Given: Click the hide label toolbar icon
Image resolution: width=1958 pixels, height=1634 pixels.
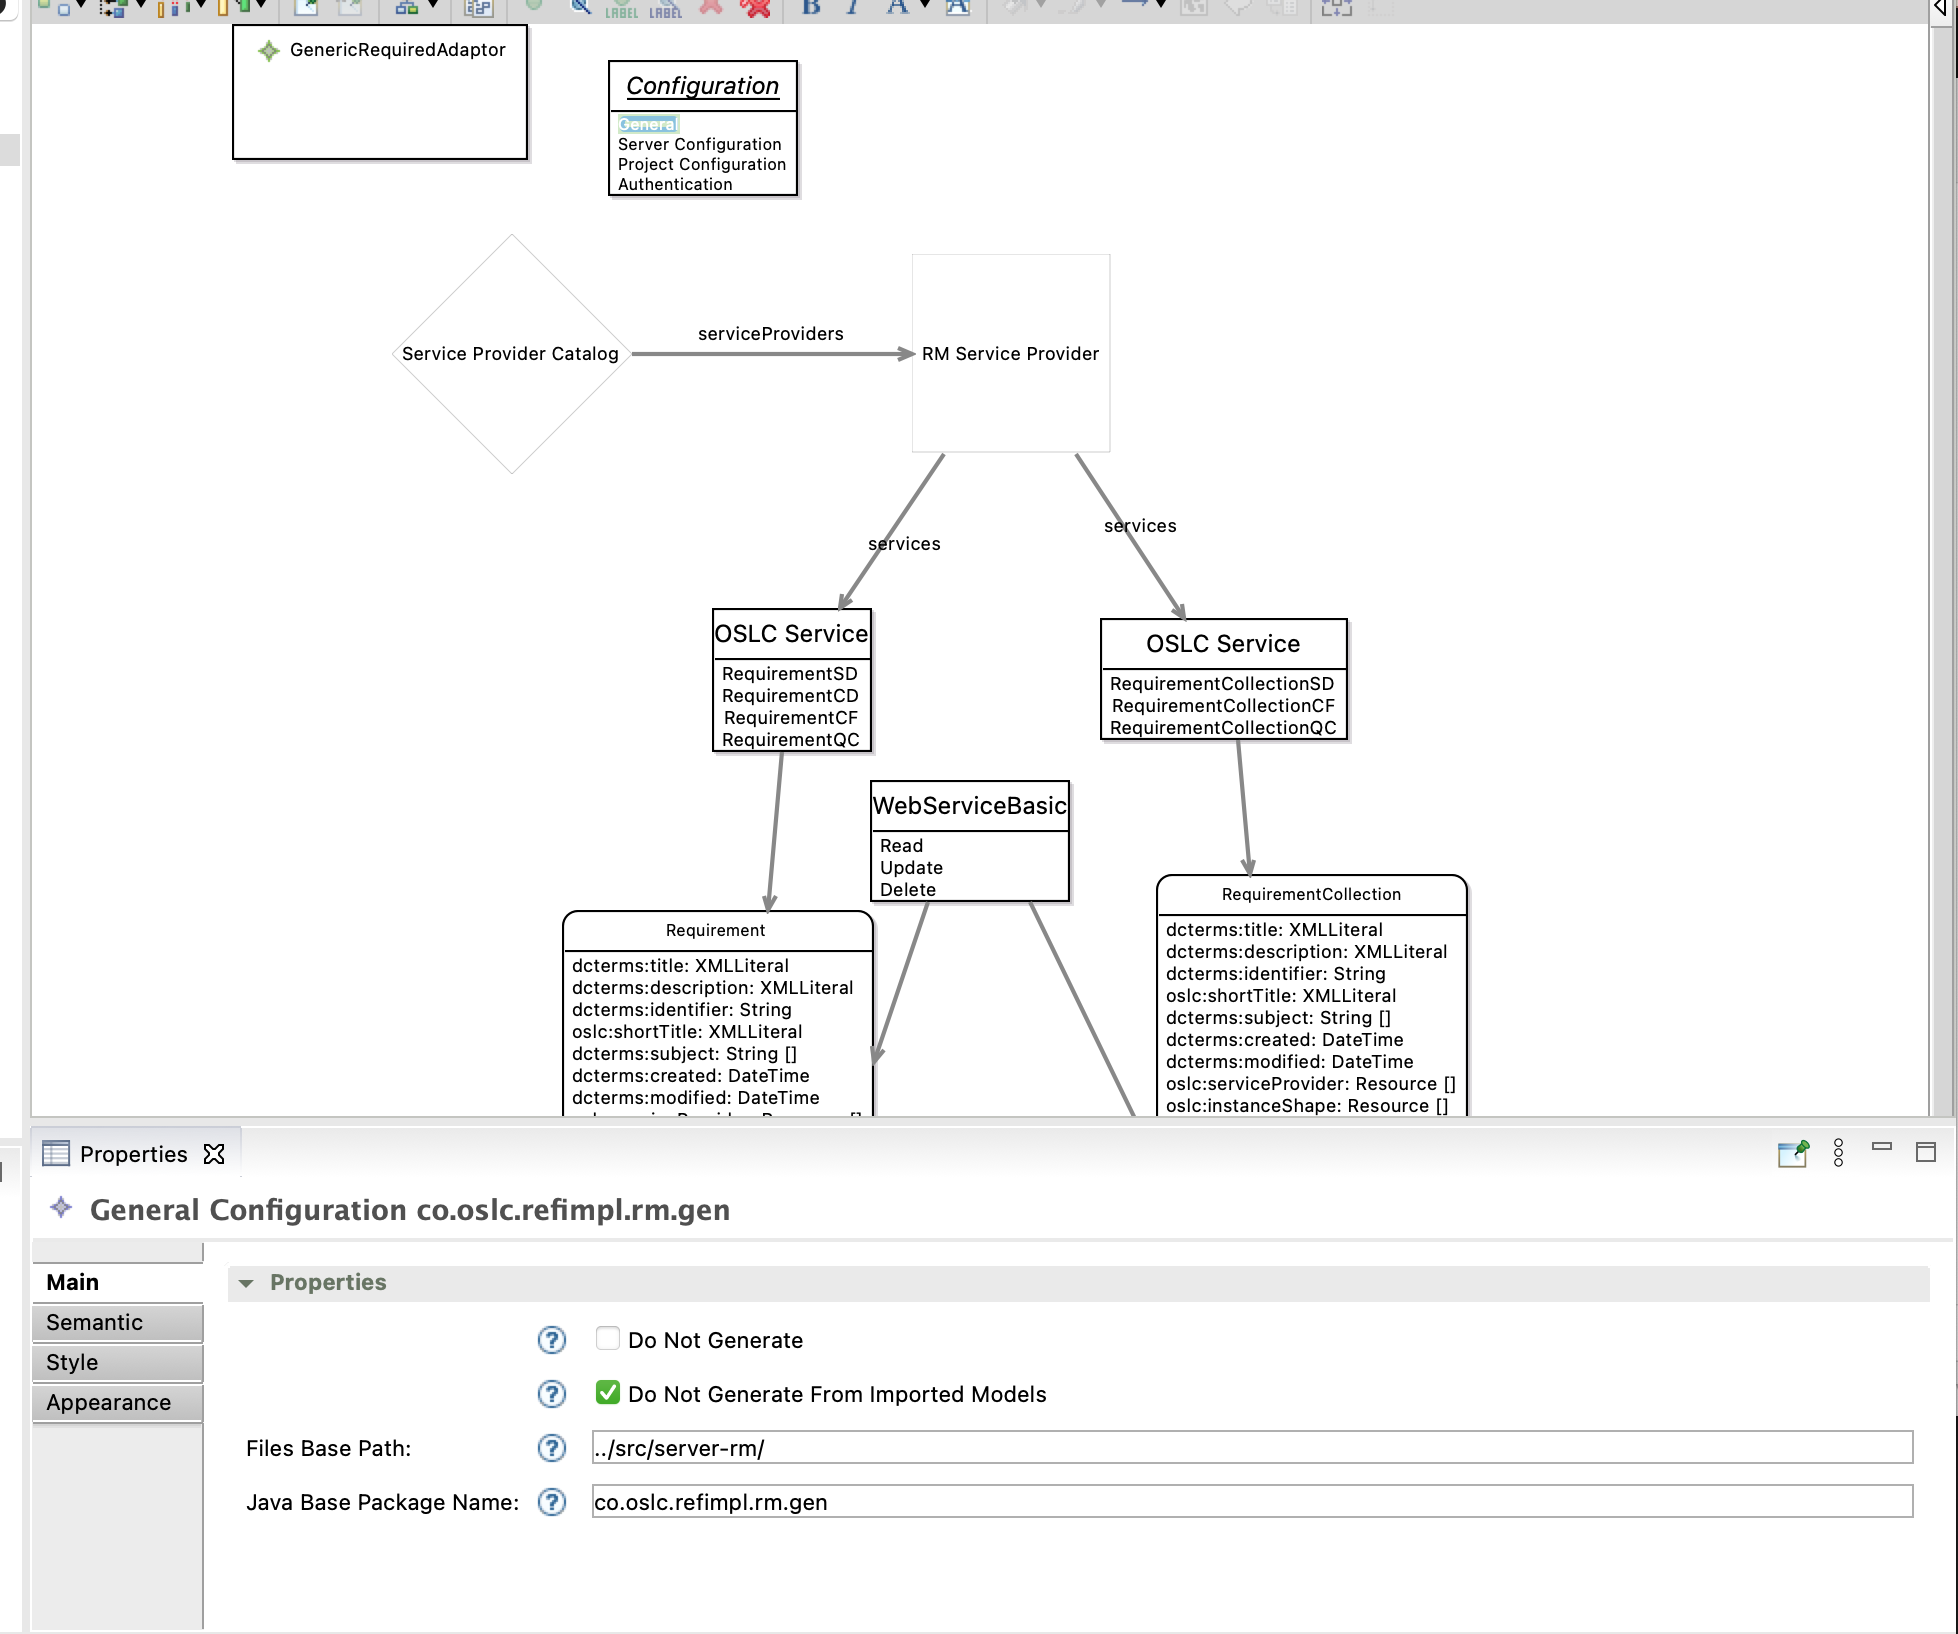Looking at the screenshot, I should pyautogui.click(x=665, y=10).
